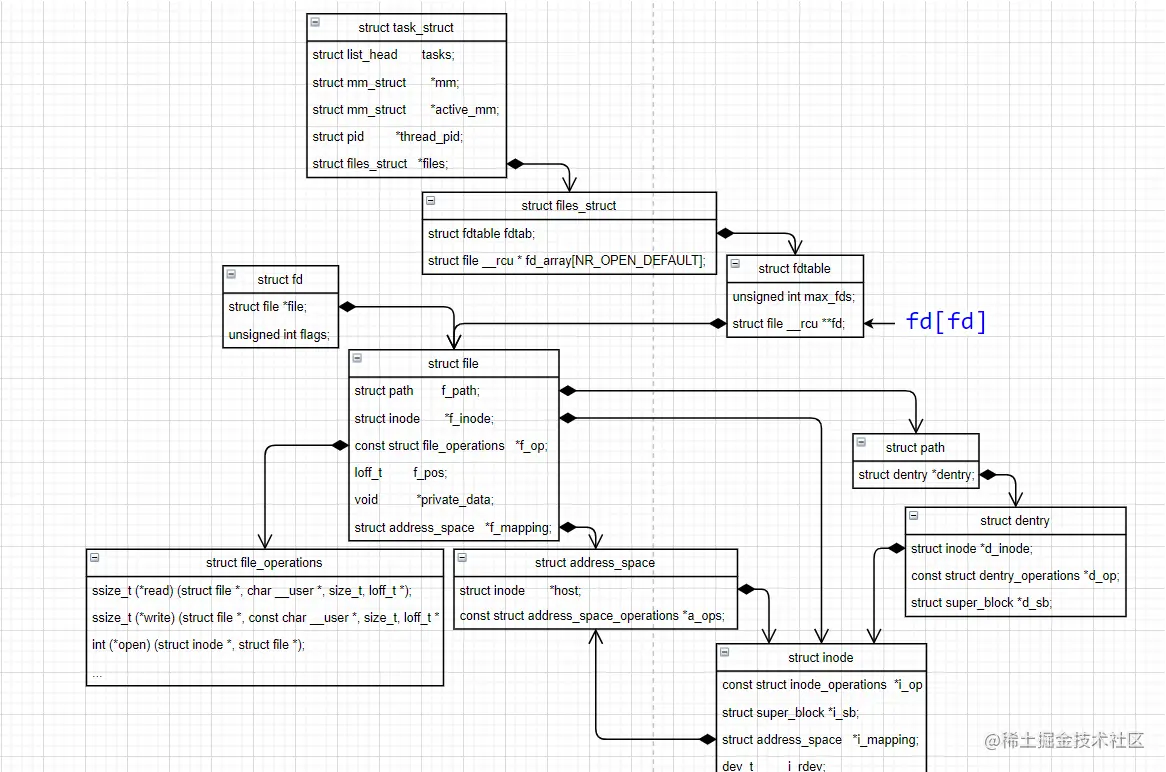Click the collapse icon on struct task_struct
This screenshot has width=1166, height=772.
coord(314,22)
